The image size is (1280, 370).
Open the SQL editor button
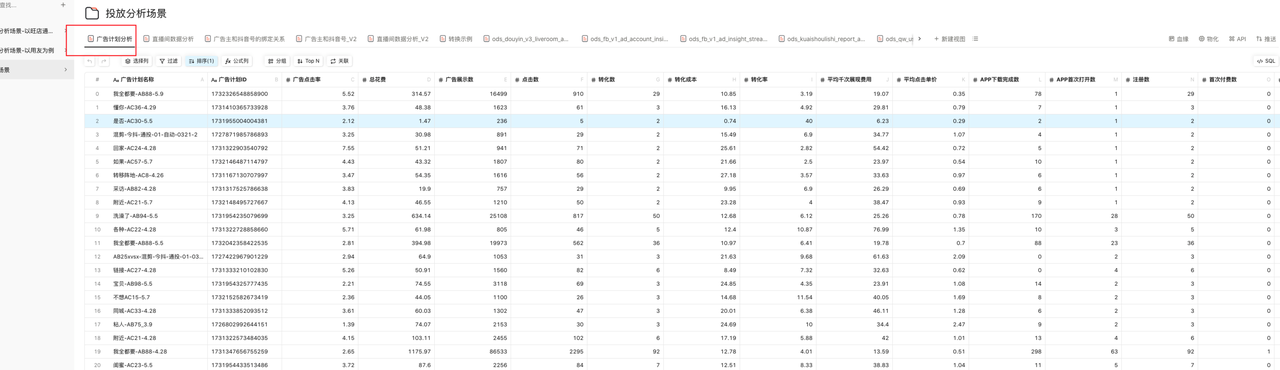(1266, 61)
